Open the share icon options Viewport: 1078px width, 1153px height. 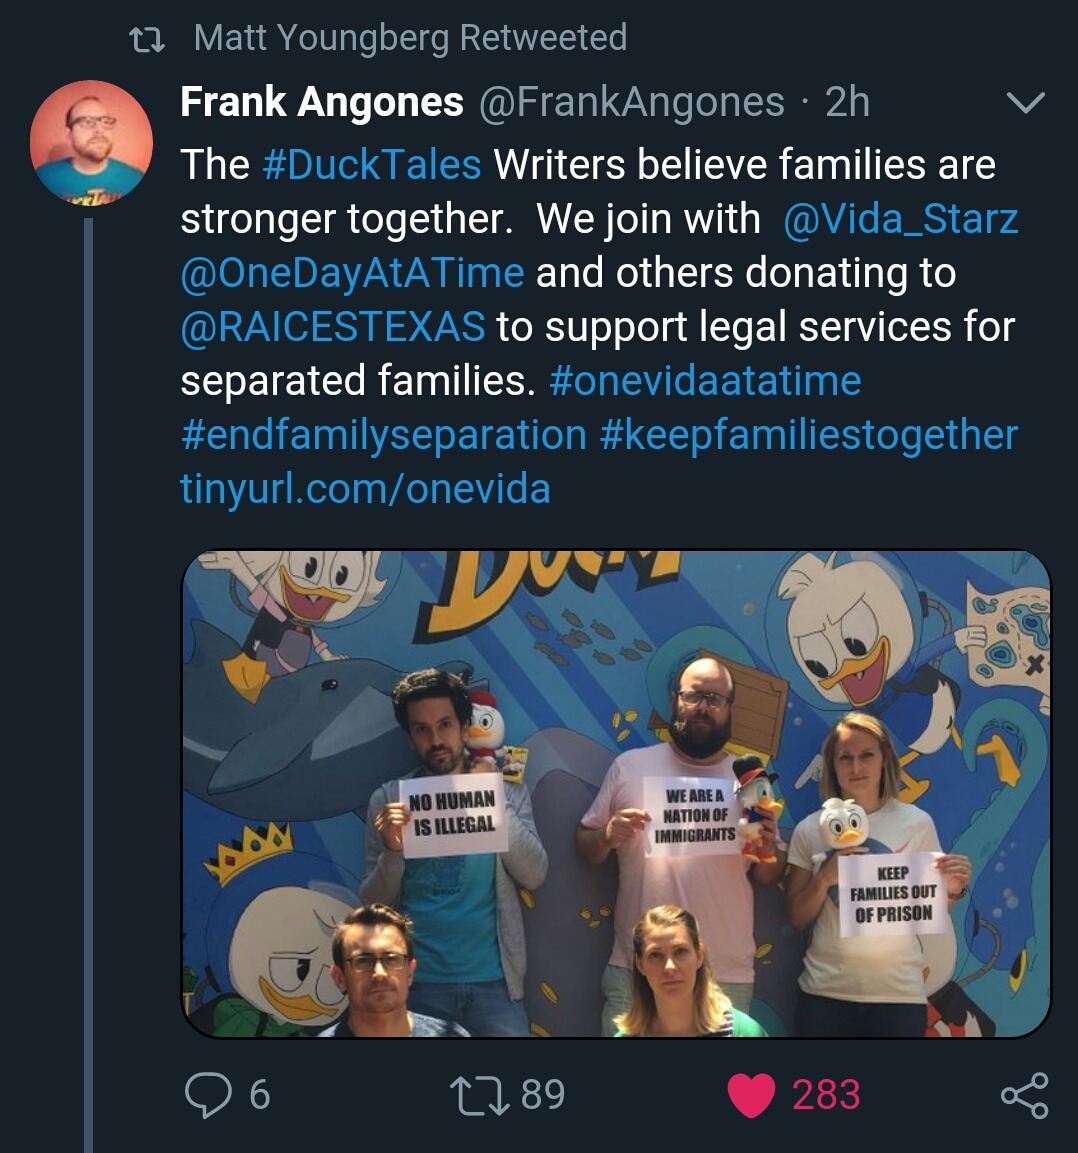coord(1024,1094)
